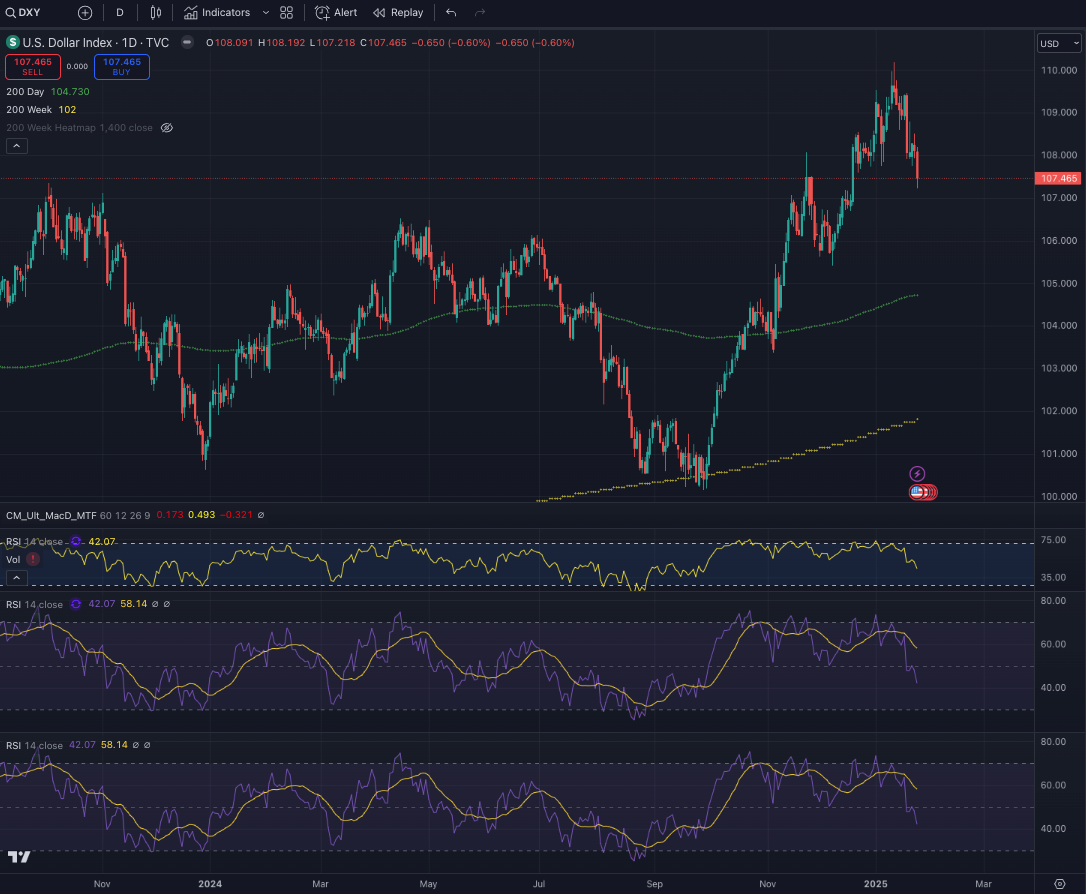Collapse the RSI pane indicator legend
1086x894 pixels.
pos(17,578)
